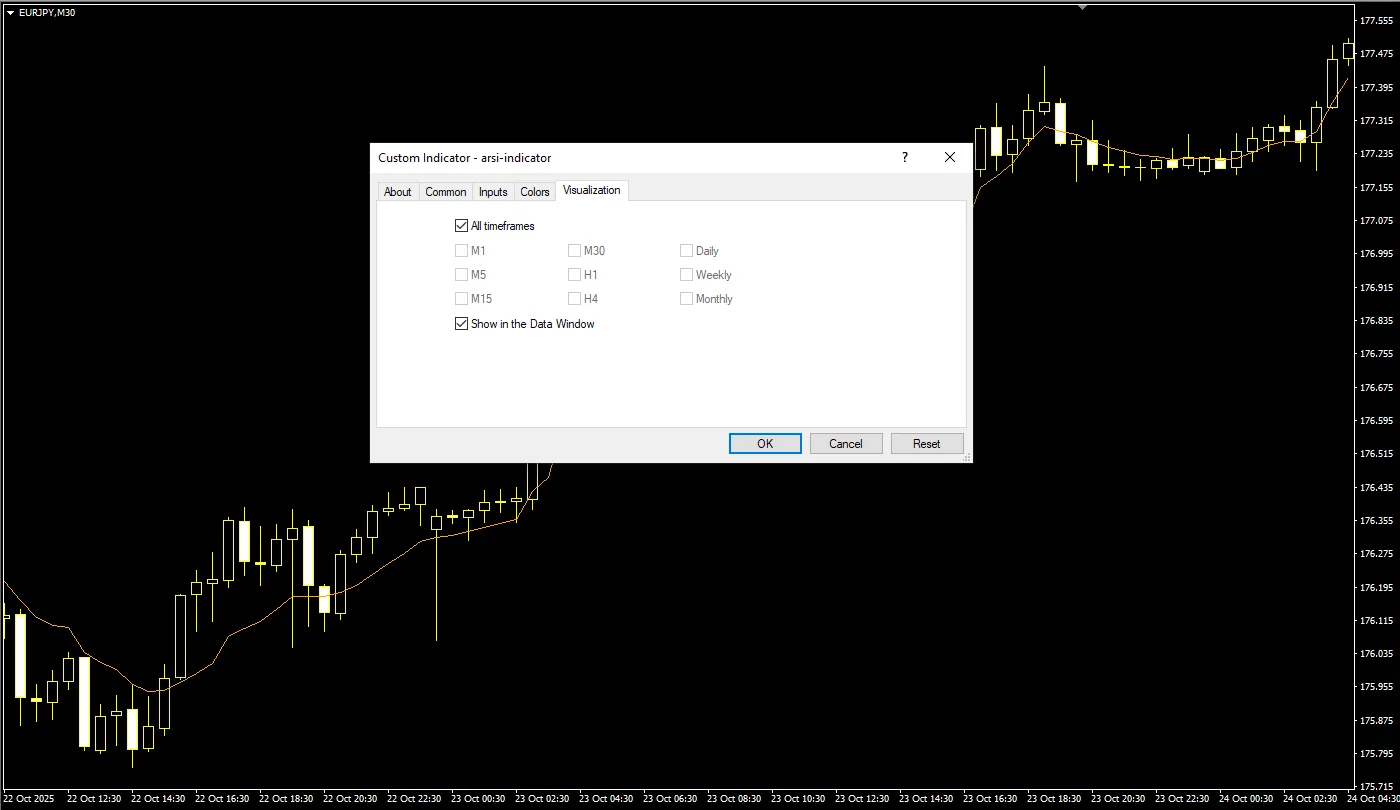Click Reset to restore defaults
1400x810 pixels.
click(927, 444)
